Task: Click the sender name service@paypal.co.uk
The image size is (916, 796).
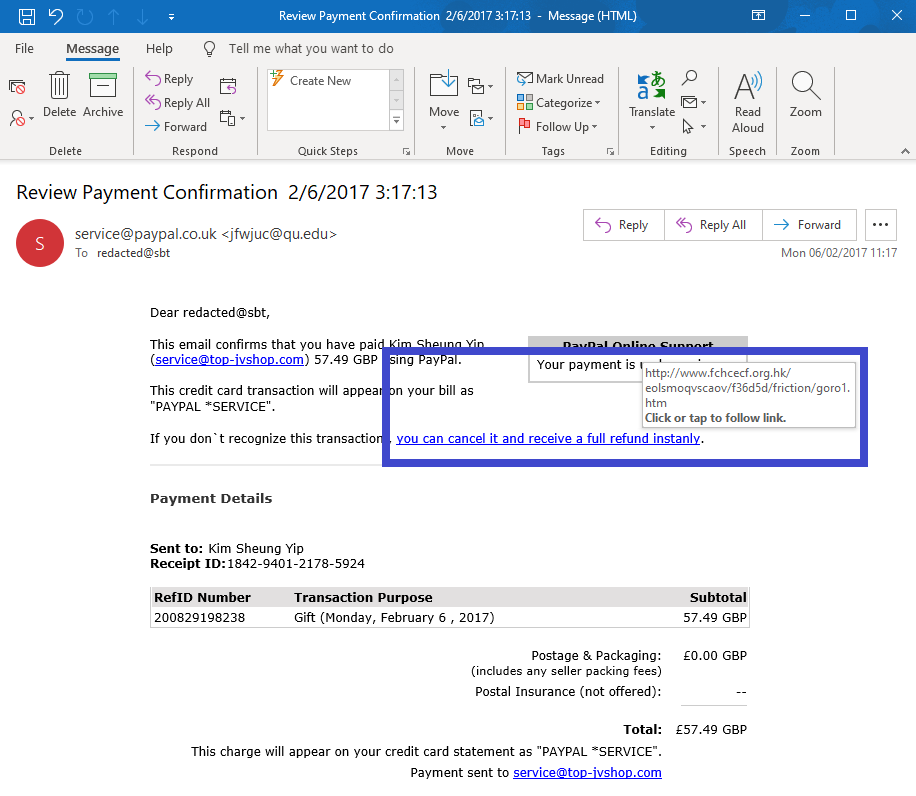Action: pyautogui.click(x=145, y=234)
